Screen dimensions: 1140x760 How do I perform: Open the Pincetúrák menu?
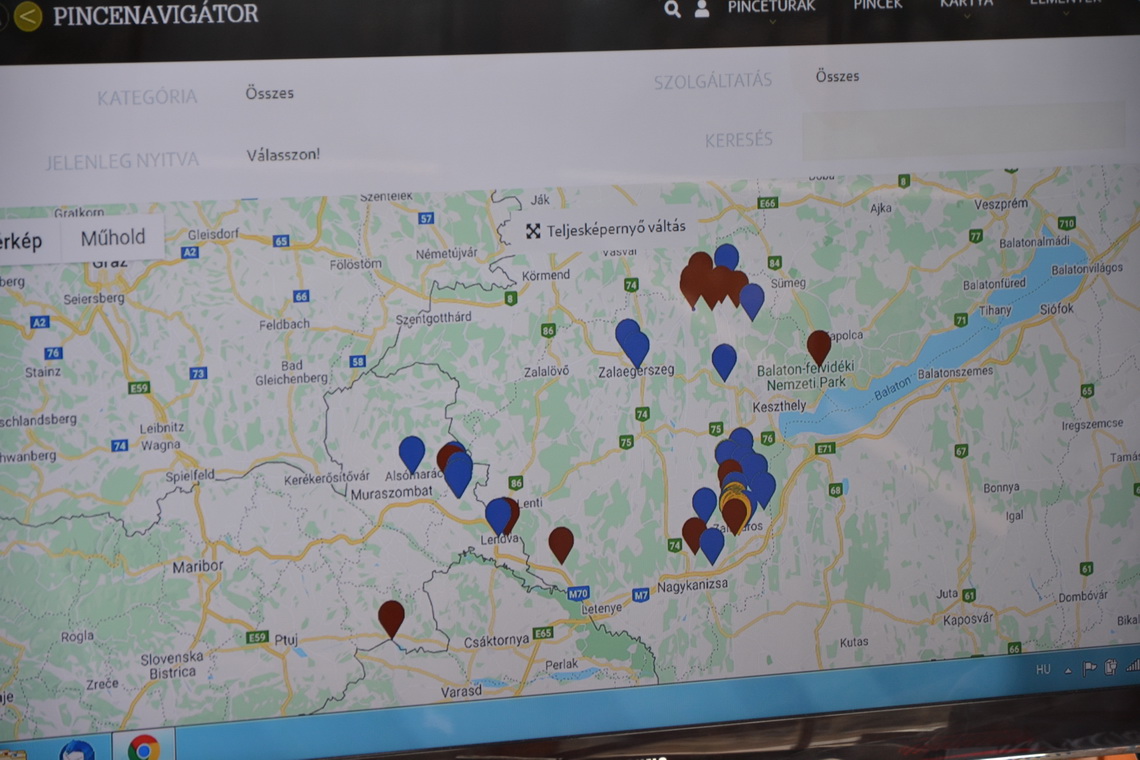click(771, 7)
